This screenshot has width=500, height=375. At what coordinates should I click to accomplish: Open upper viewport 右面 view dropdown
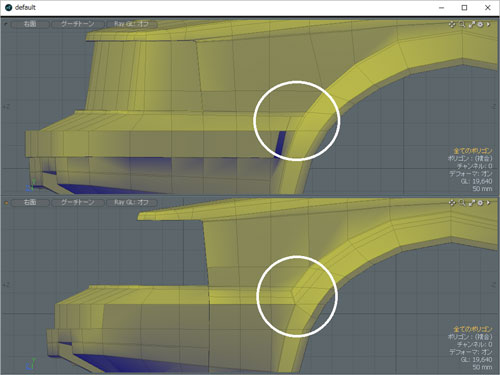(30, 24)
